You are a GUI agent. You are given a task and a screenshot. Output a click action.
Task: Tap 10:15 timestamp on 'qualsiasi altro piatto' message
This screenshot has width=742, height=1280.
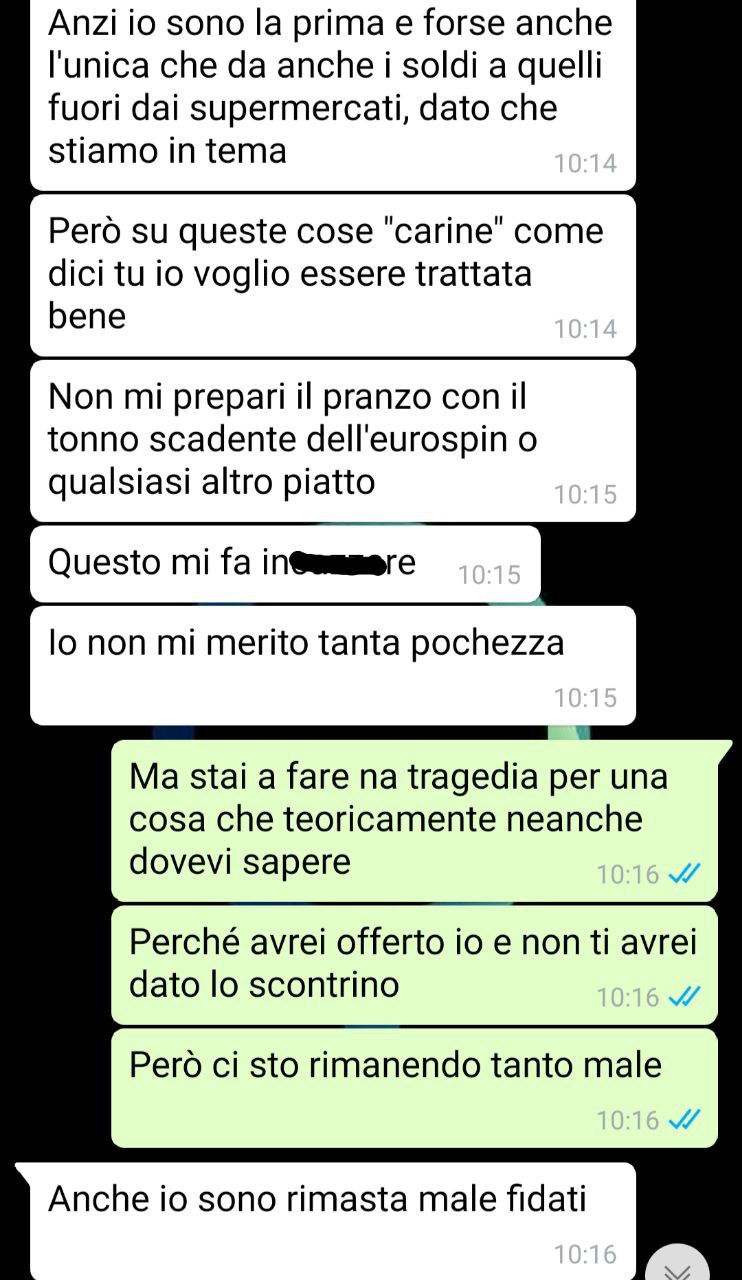point(585,494)
